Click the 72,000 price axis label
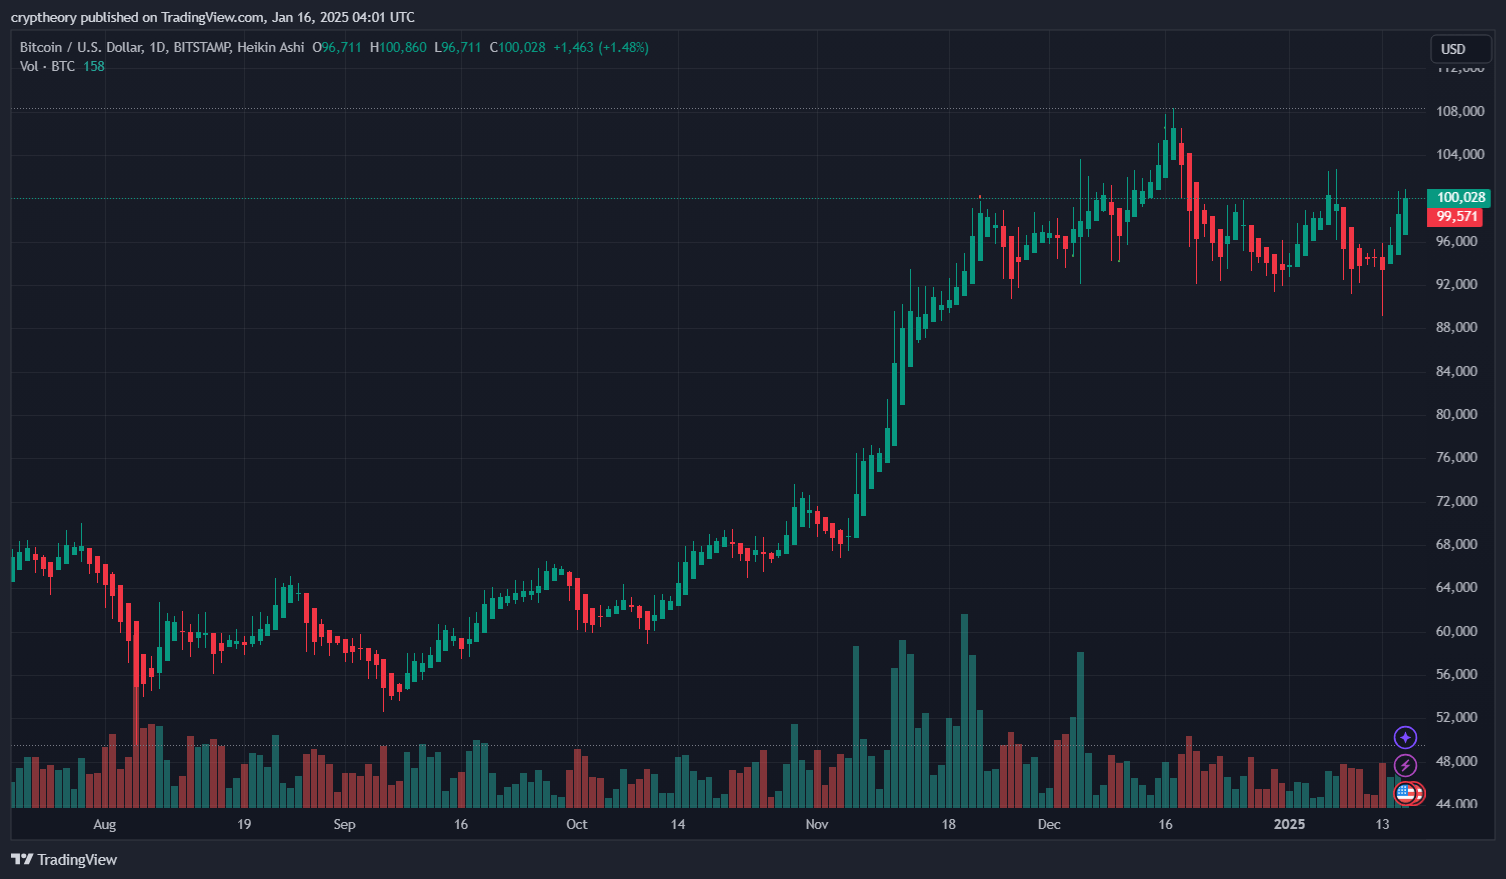Viewport: 1506px width, 879px height. point(1456,501)
